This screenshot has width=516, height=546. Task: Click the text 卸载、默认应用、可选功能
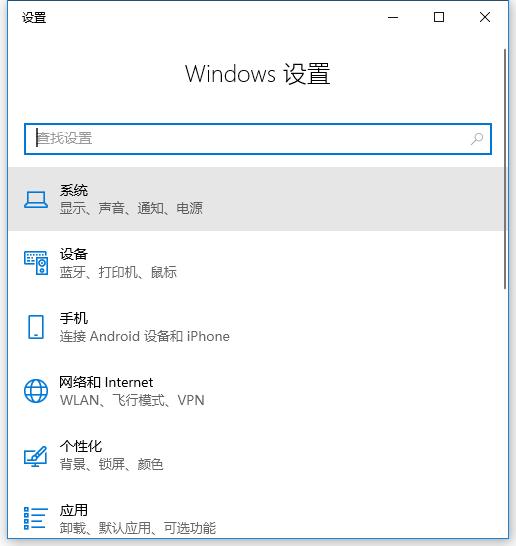[138, 528]
